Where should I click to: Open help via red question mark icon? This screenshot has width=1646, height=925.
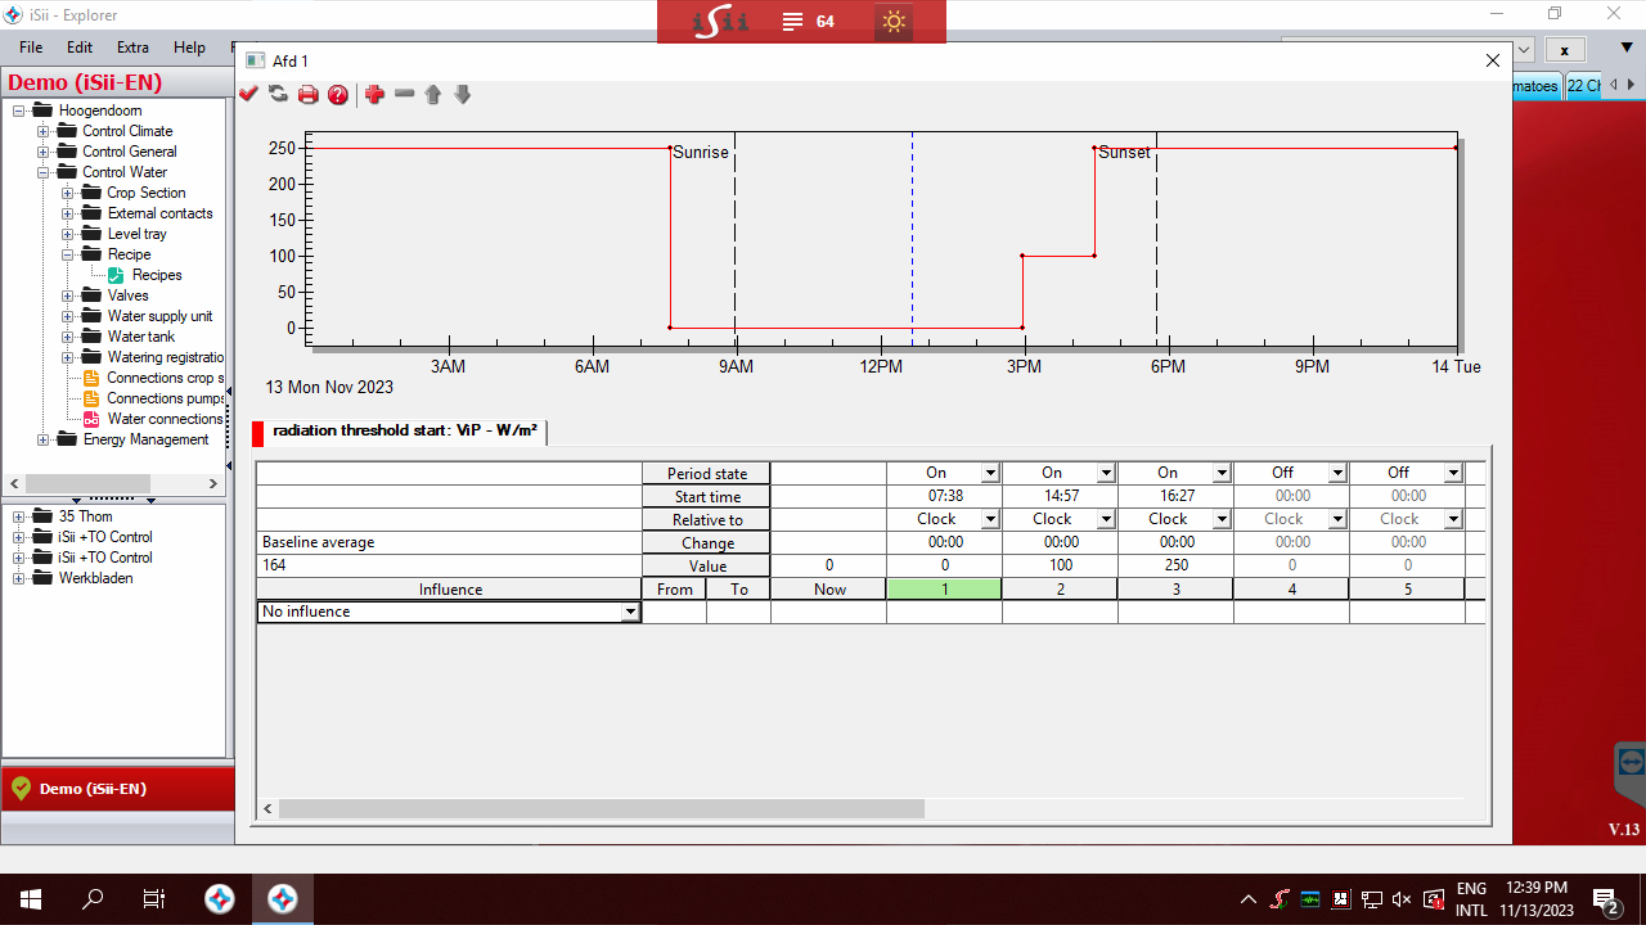point(338,94)
